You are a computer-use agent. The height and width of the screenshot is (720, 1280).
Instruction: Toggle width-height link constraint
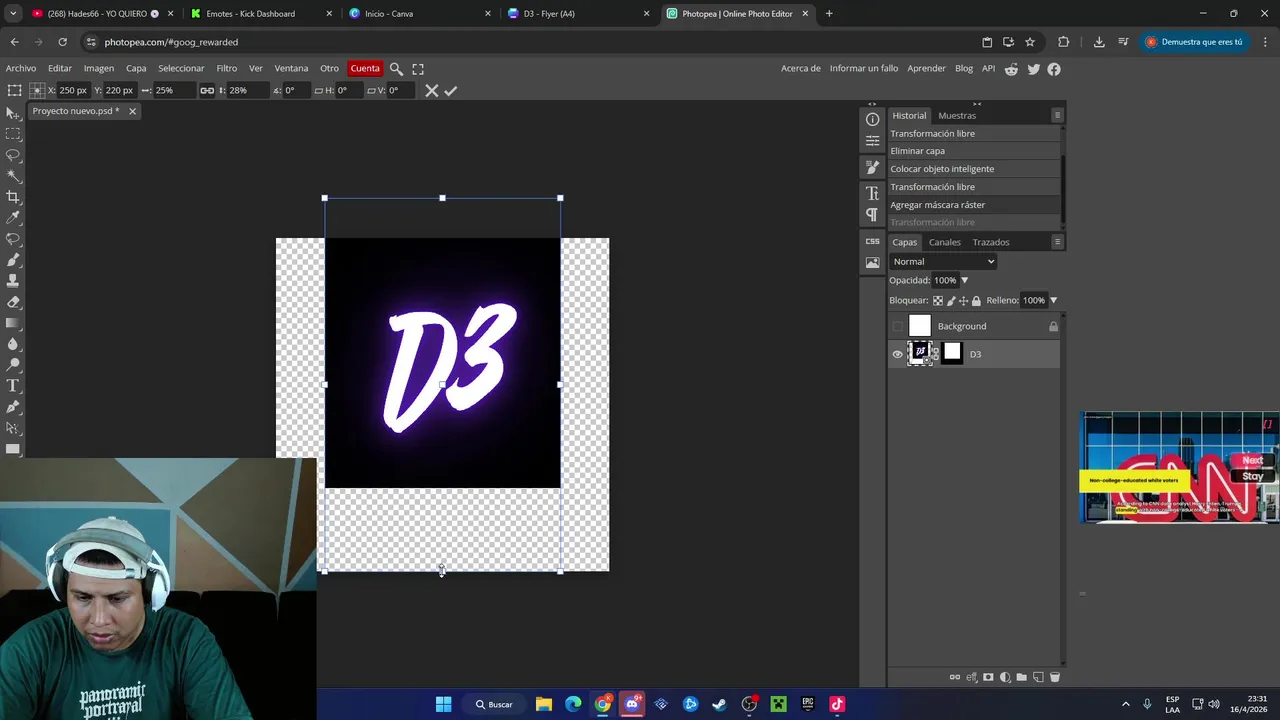coord(207,90)
